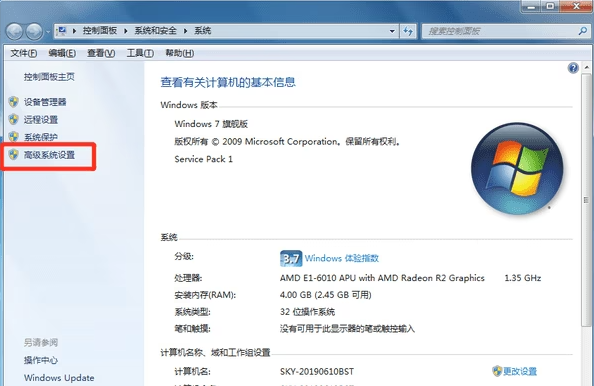Open the 文件(F) menu

23,53
